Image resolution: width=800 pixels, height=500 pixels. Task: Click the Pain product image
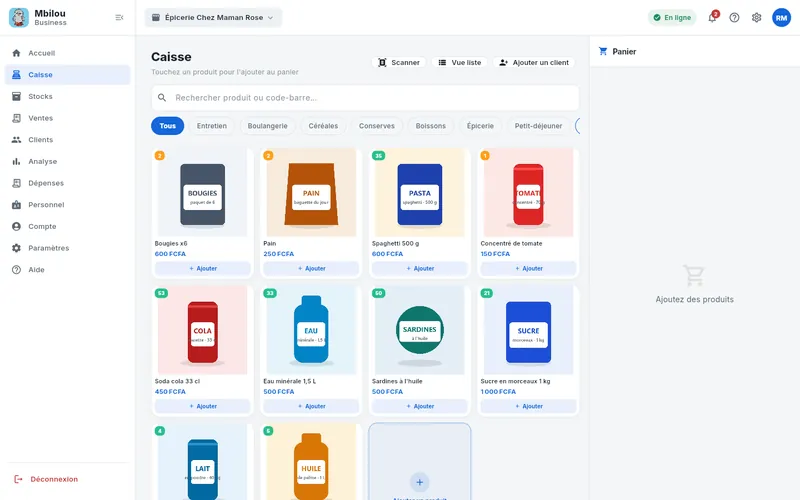[x=311, y=193]
